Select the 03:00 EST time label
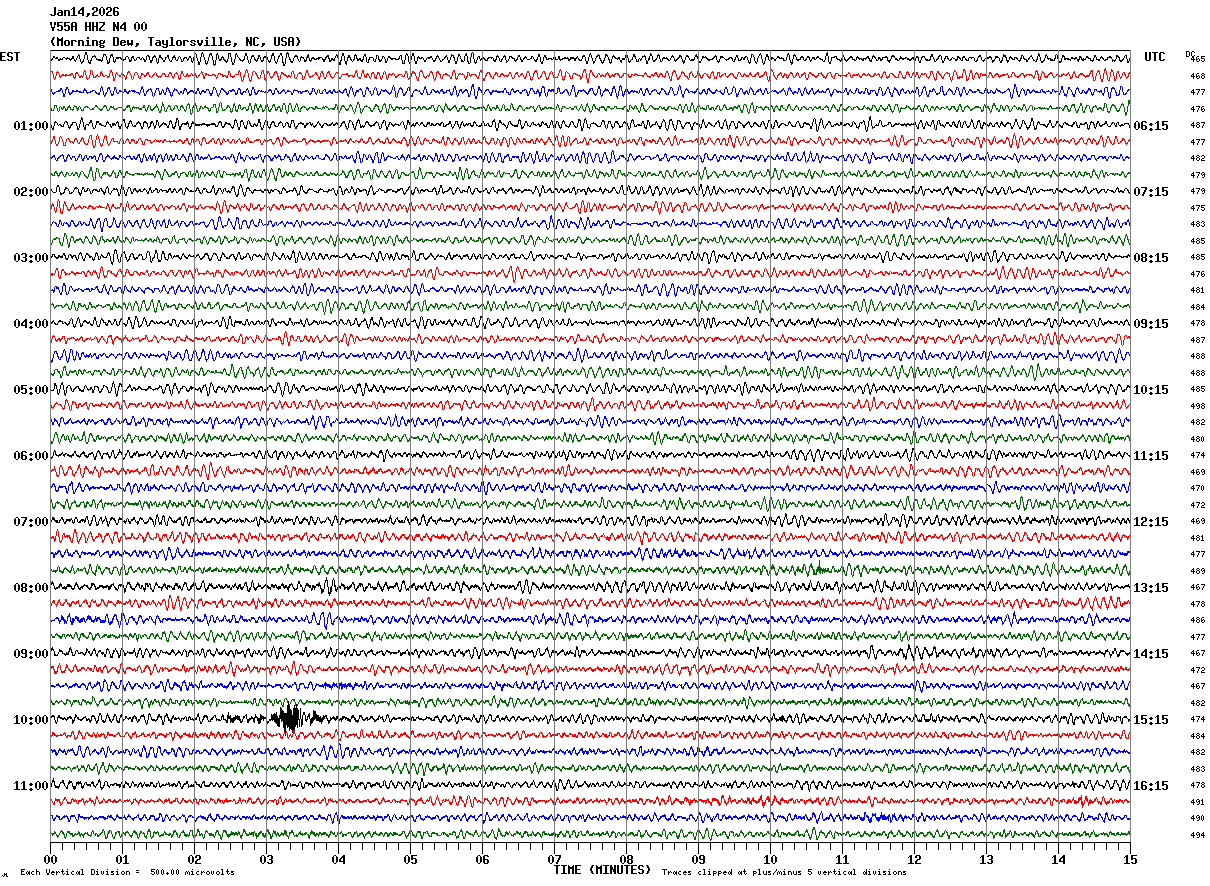Screen dimensions: 1210x886 31,258
